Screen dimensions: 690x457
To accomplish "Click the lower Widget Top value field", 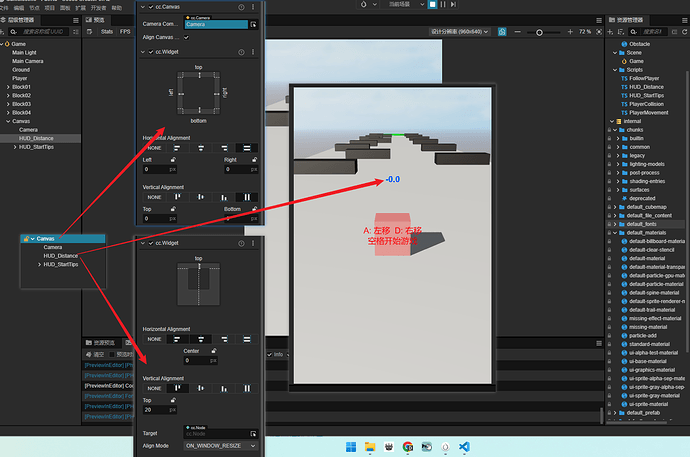I will pos(160,410).
